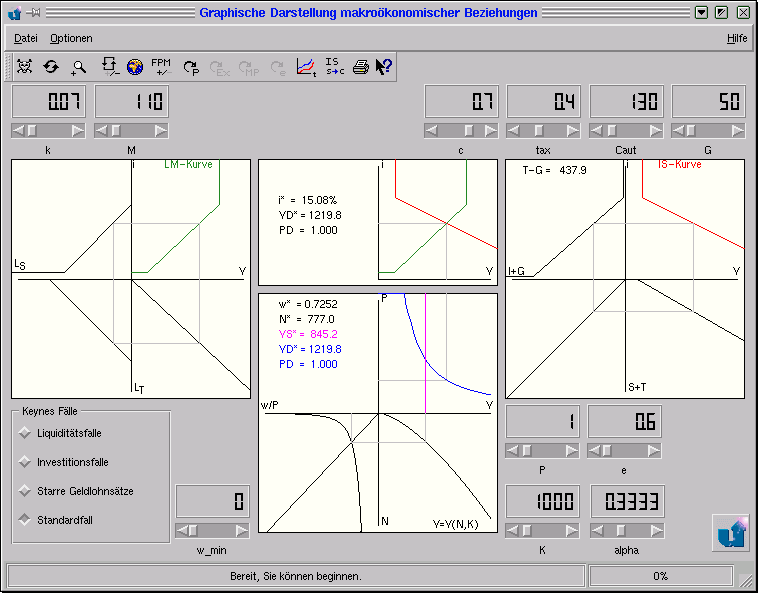Increase w_min with right slider arrow
This screenshot has height=593, width=758.
pos(242,531)
